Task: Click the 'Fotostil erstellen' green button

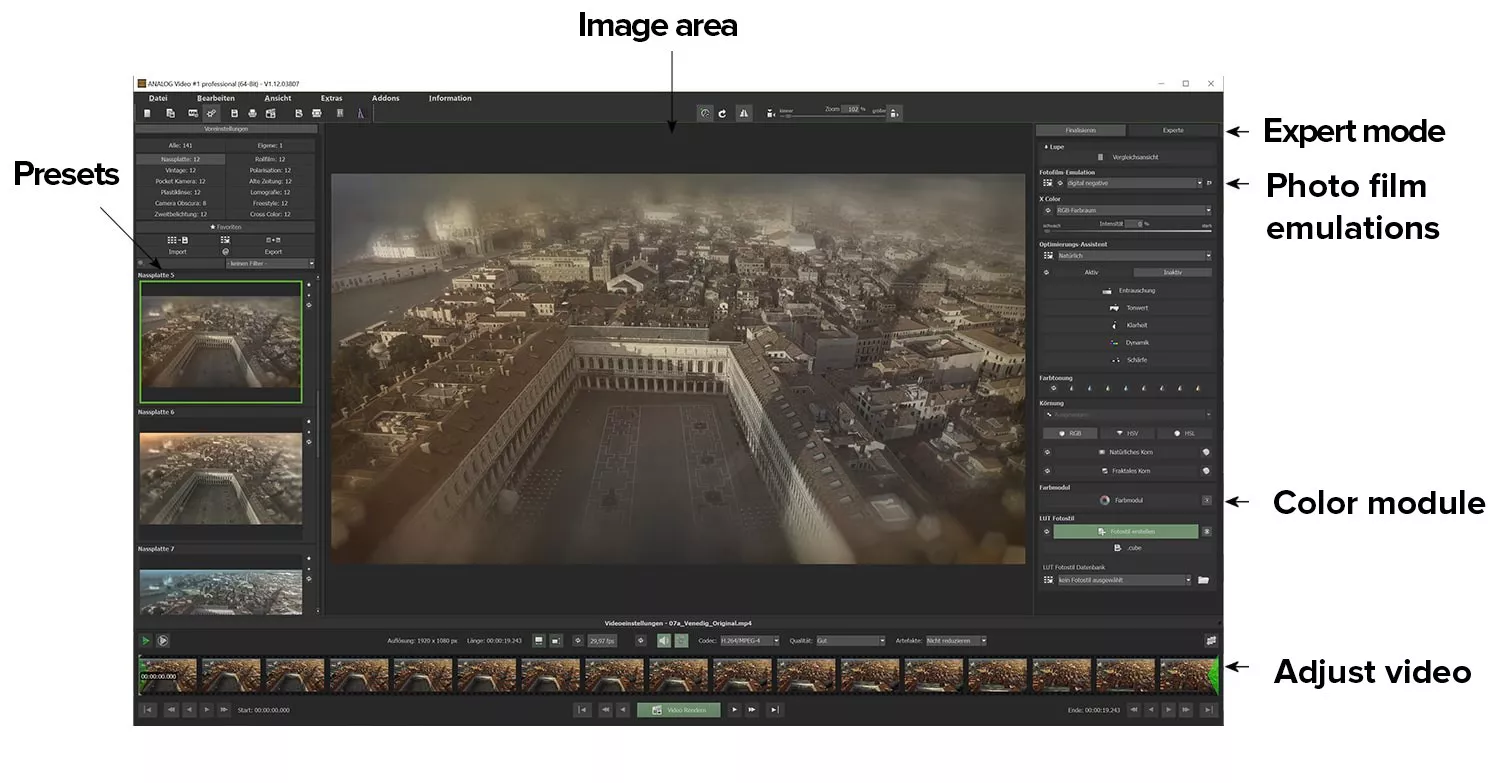Action: click(1126, 532)
